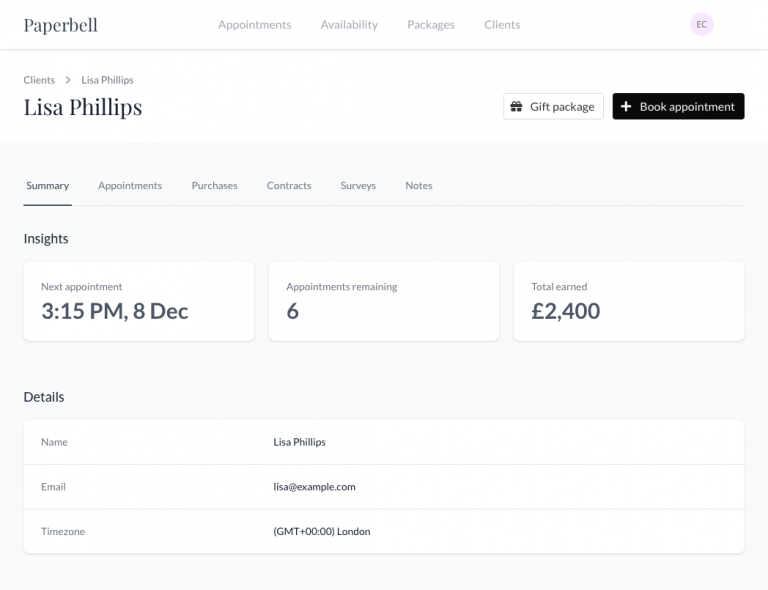Open Packages in the top navigation

tap(431, 24)
